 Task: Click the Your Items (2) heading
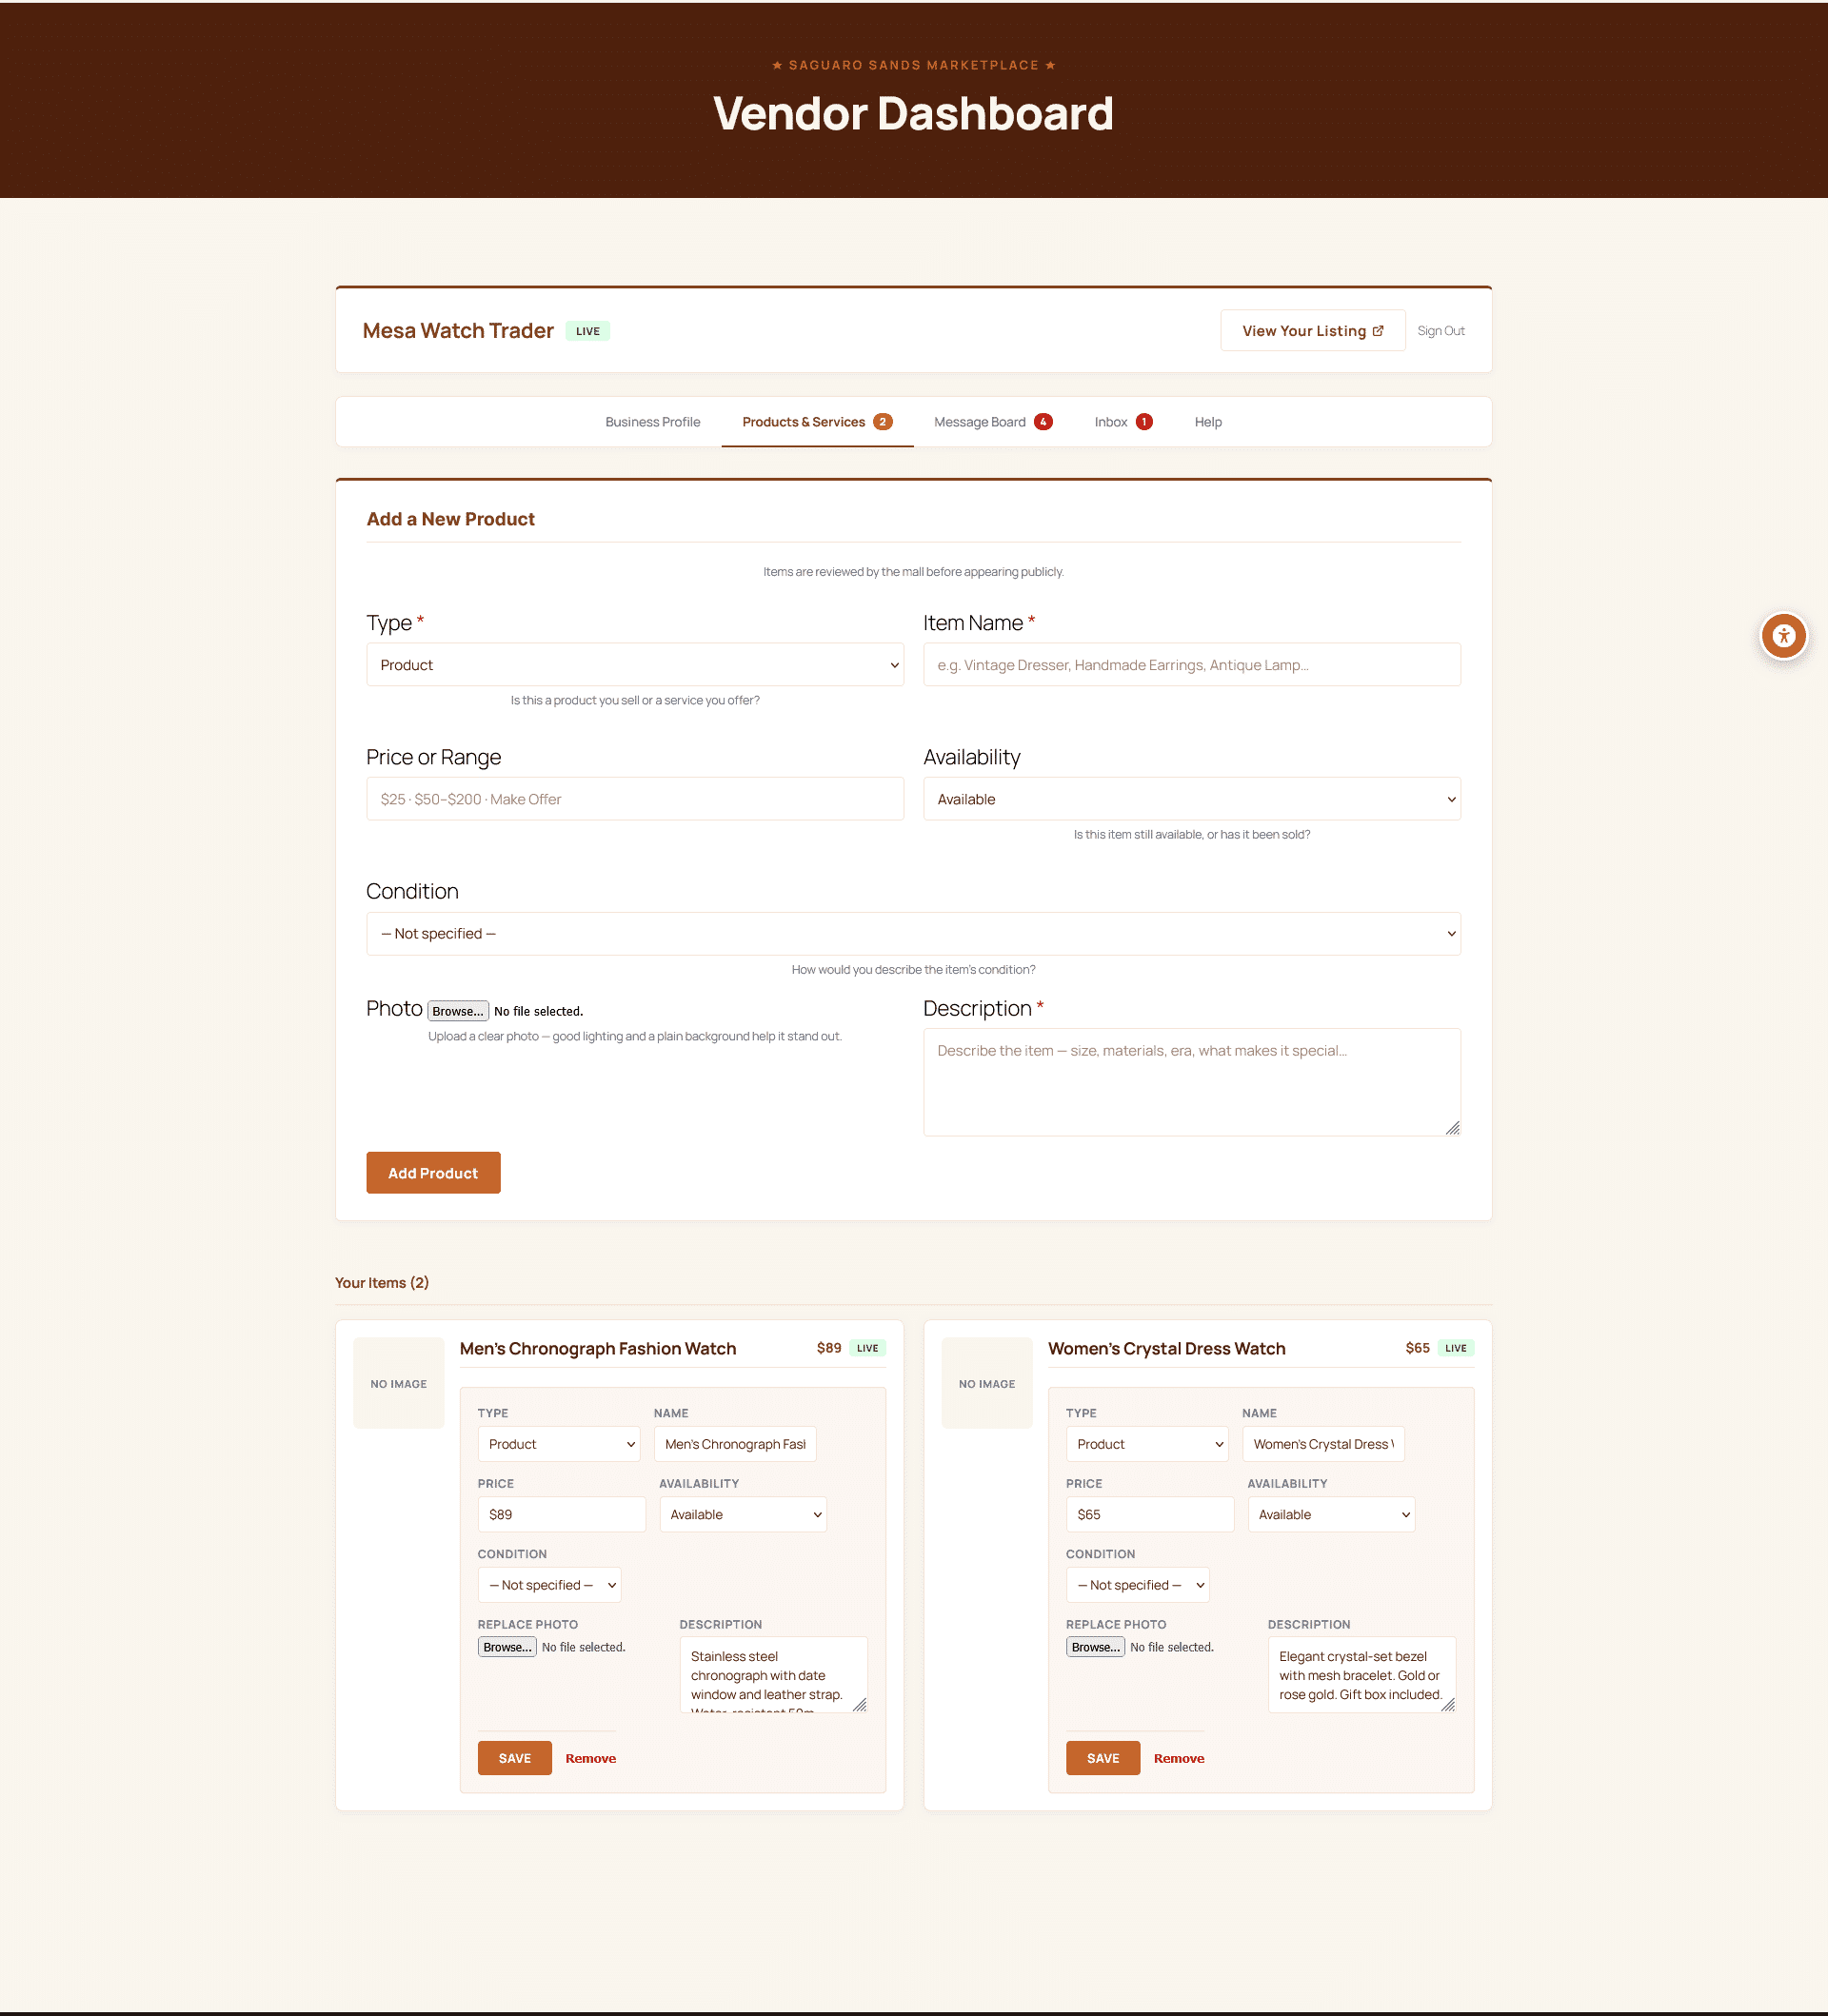382,1283
